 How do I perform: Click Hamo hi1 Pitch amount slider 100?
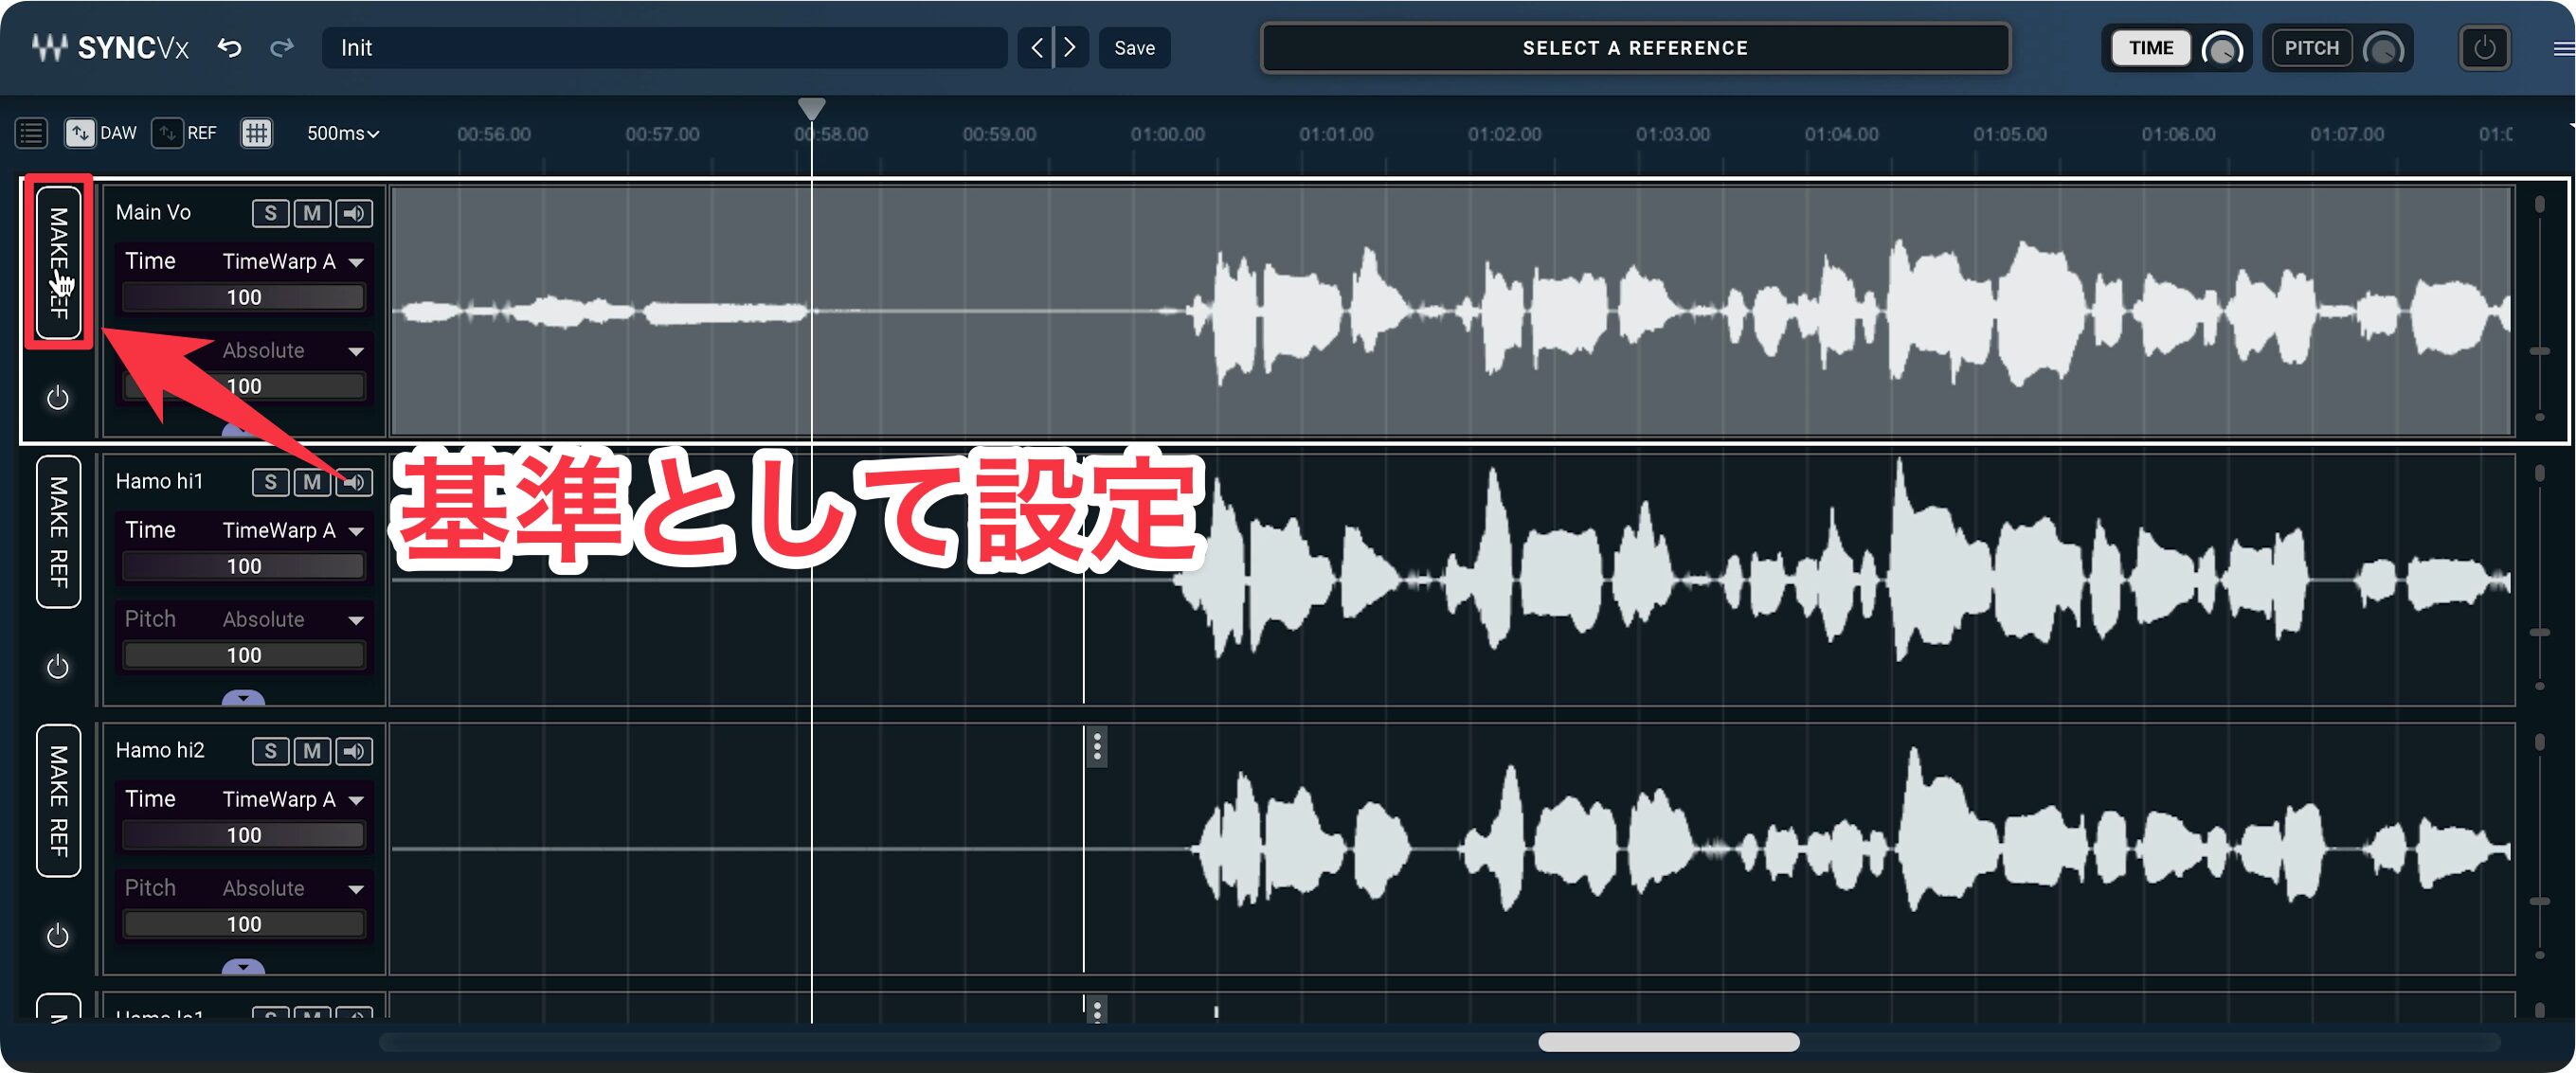click(244, 655)
